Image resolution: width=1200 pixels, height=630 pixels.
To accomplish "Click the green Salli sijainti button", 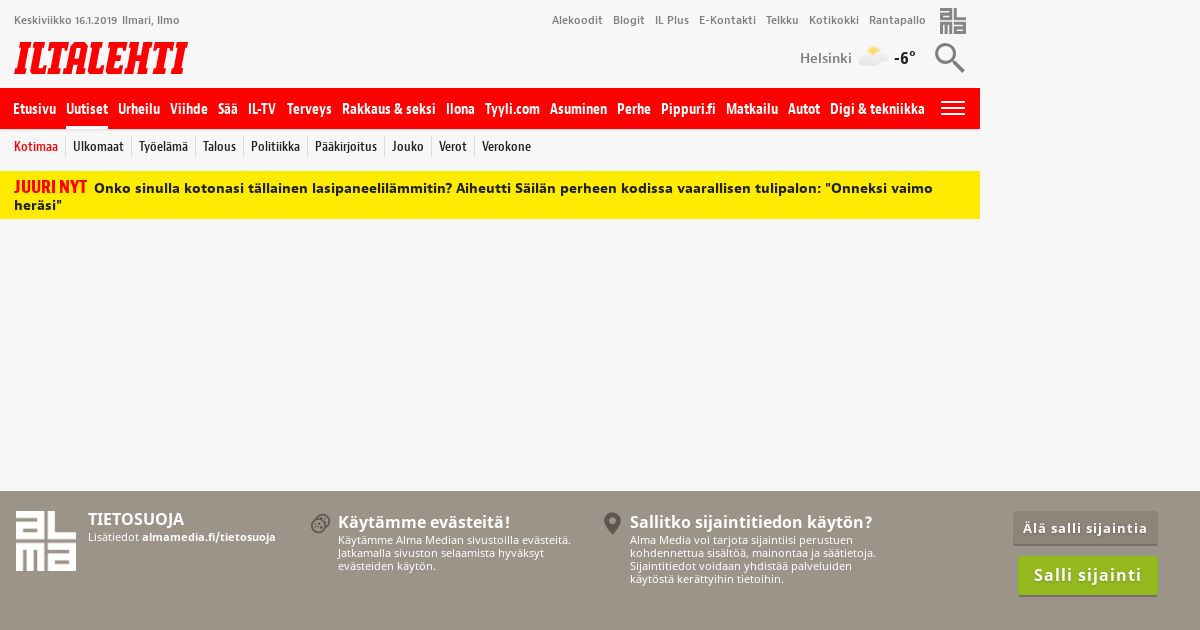I will (1088, 575).
